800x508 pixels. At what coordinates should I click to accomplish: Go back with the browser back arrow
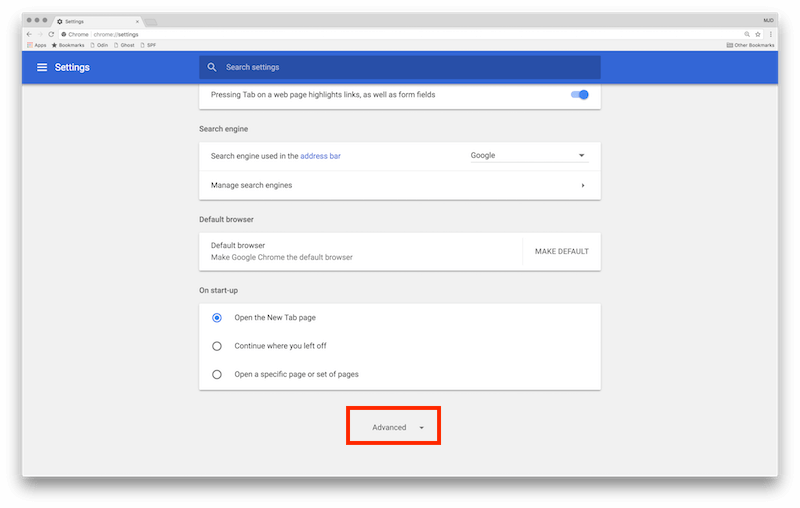[29, 34]
